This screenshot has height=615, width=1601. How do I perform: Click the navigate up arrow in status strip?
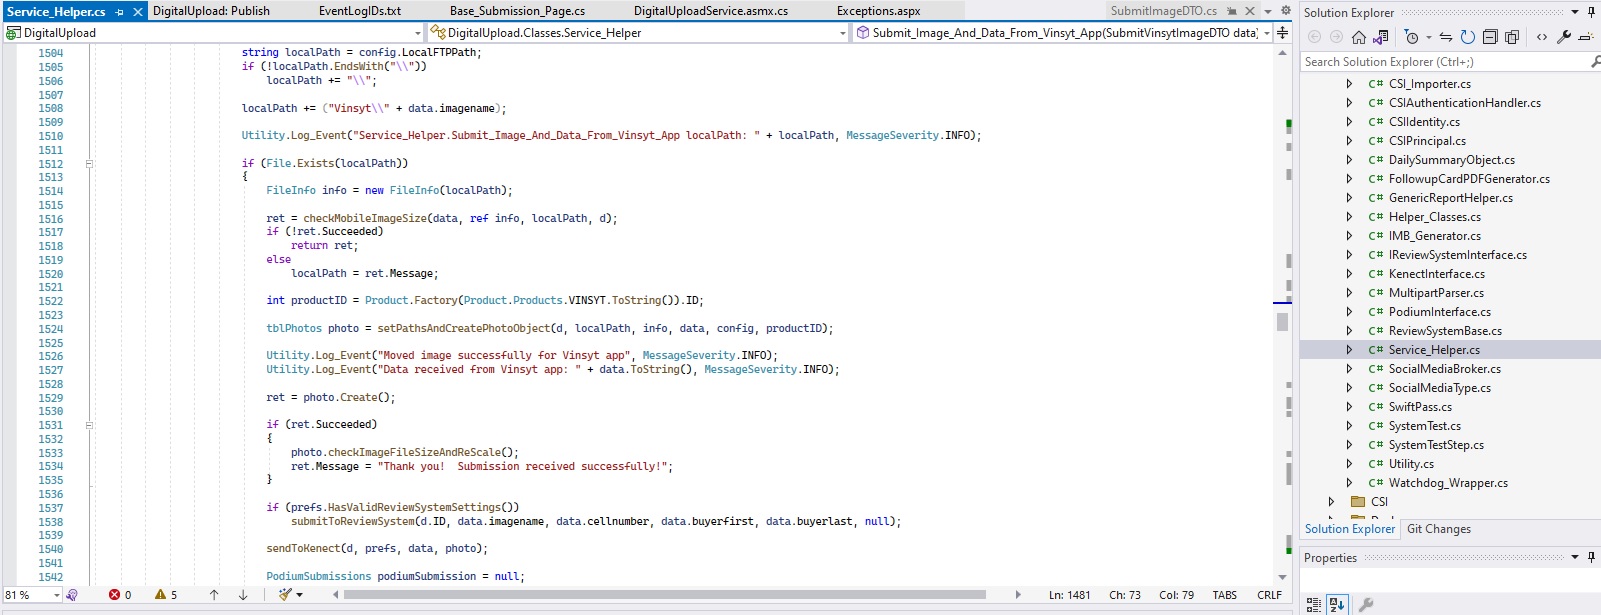[214, 595]
